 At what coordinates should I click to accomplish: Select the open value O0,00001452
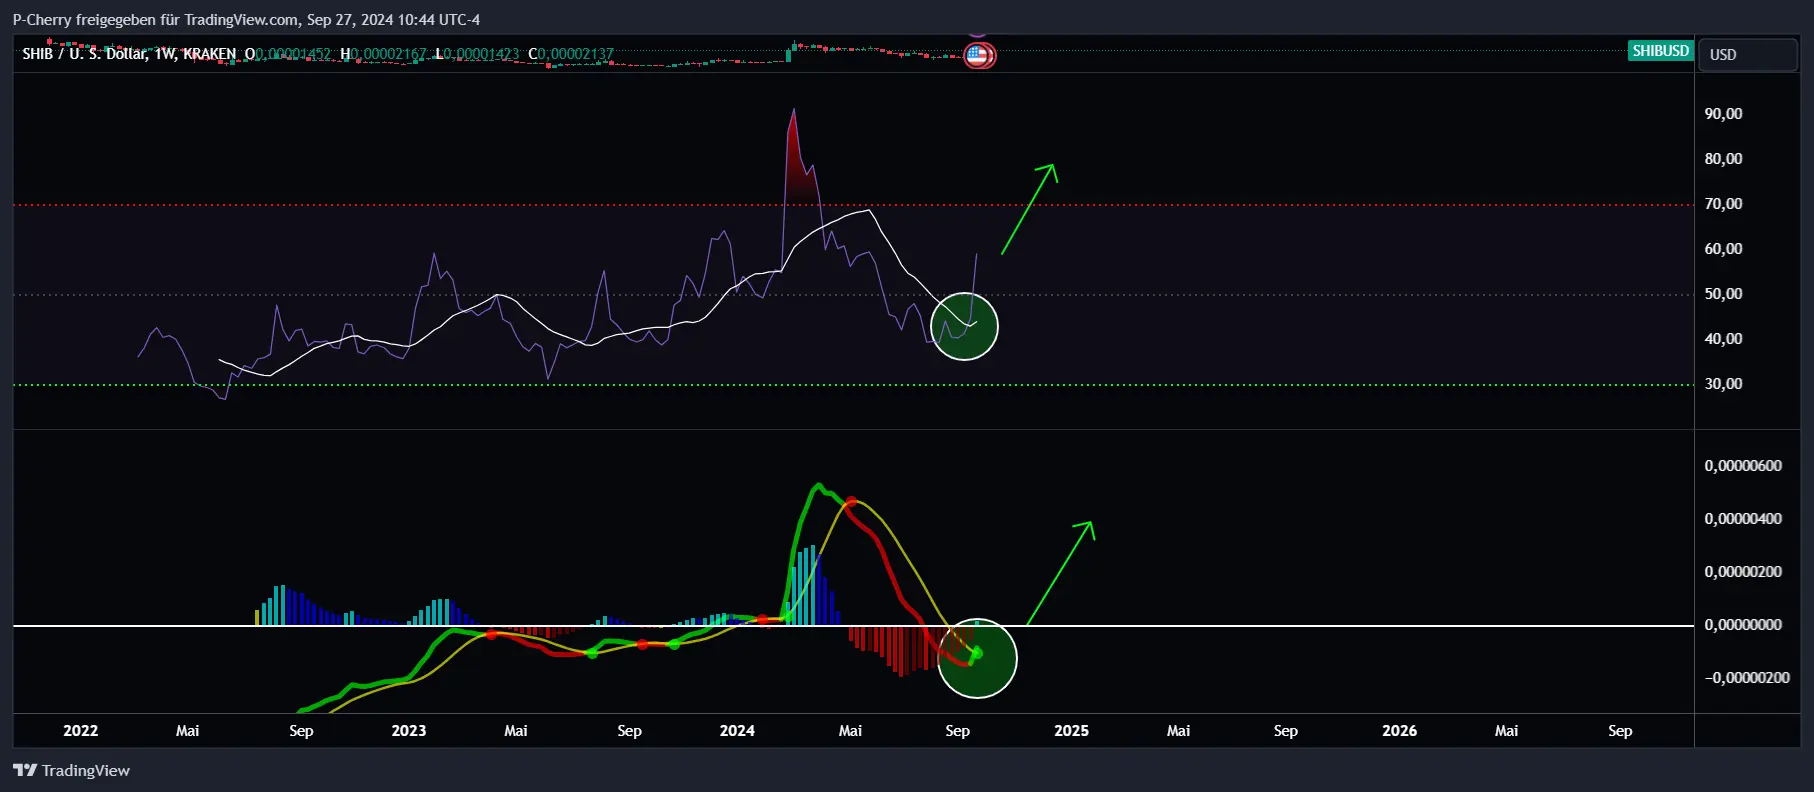[x=288, y=54]
